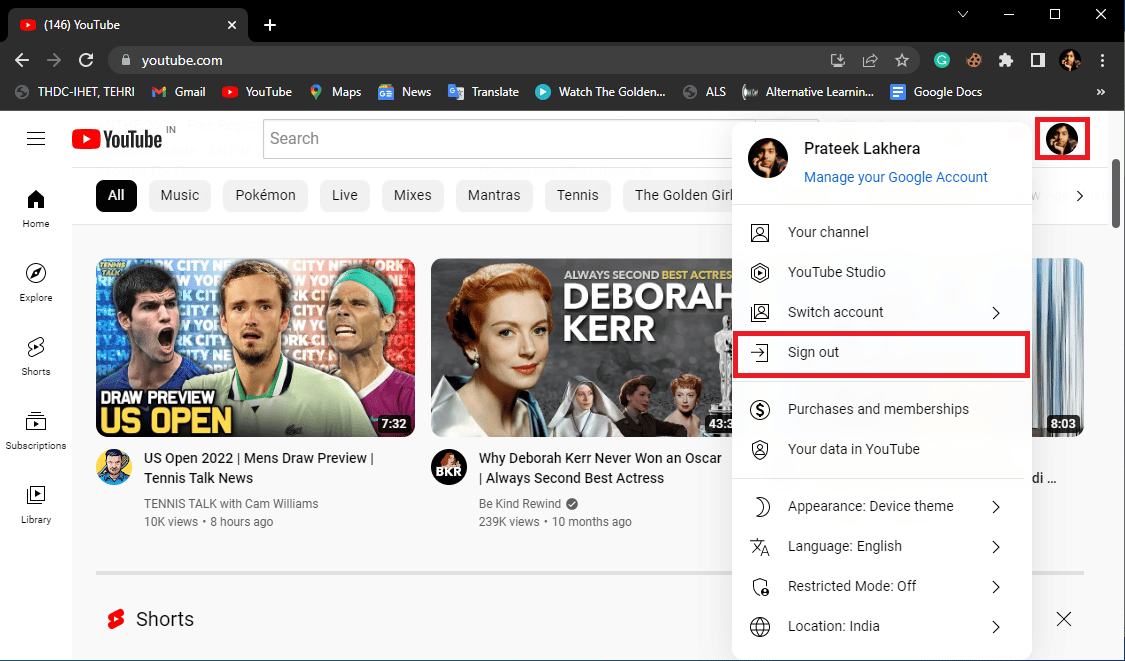Close the Shorts shelf
The height and width of the screenshot is (661, 1125).
click(x=1063, y=619)
